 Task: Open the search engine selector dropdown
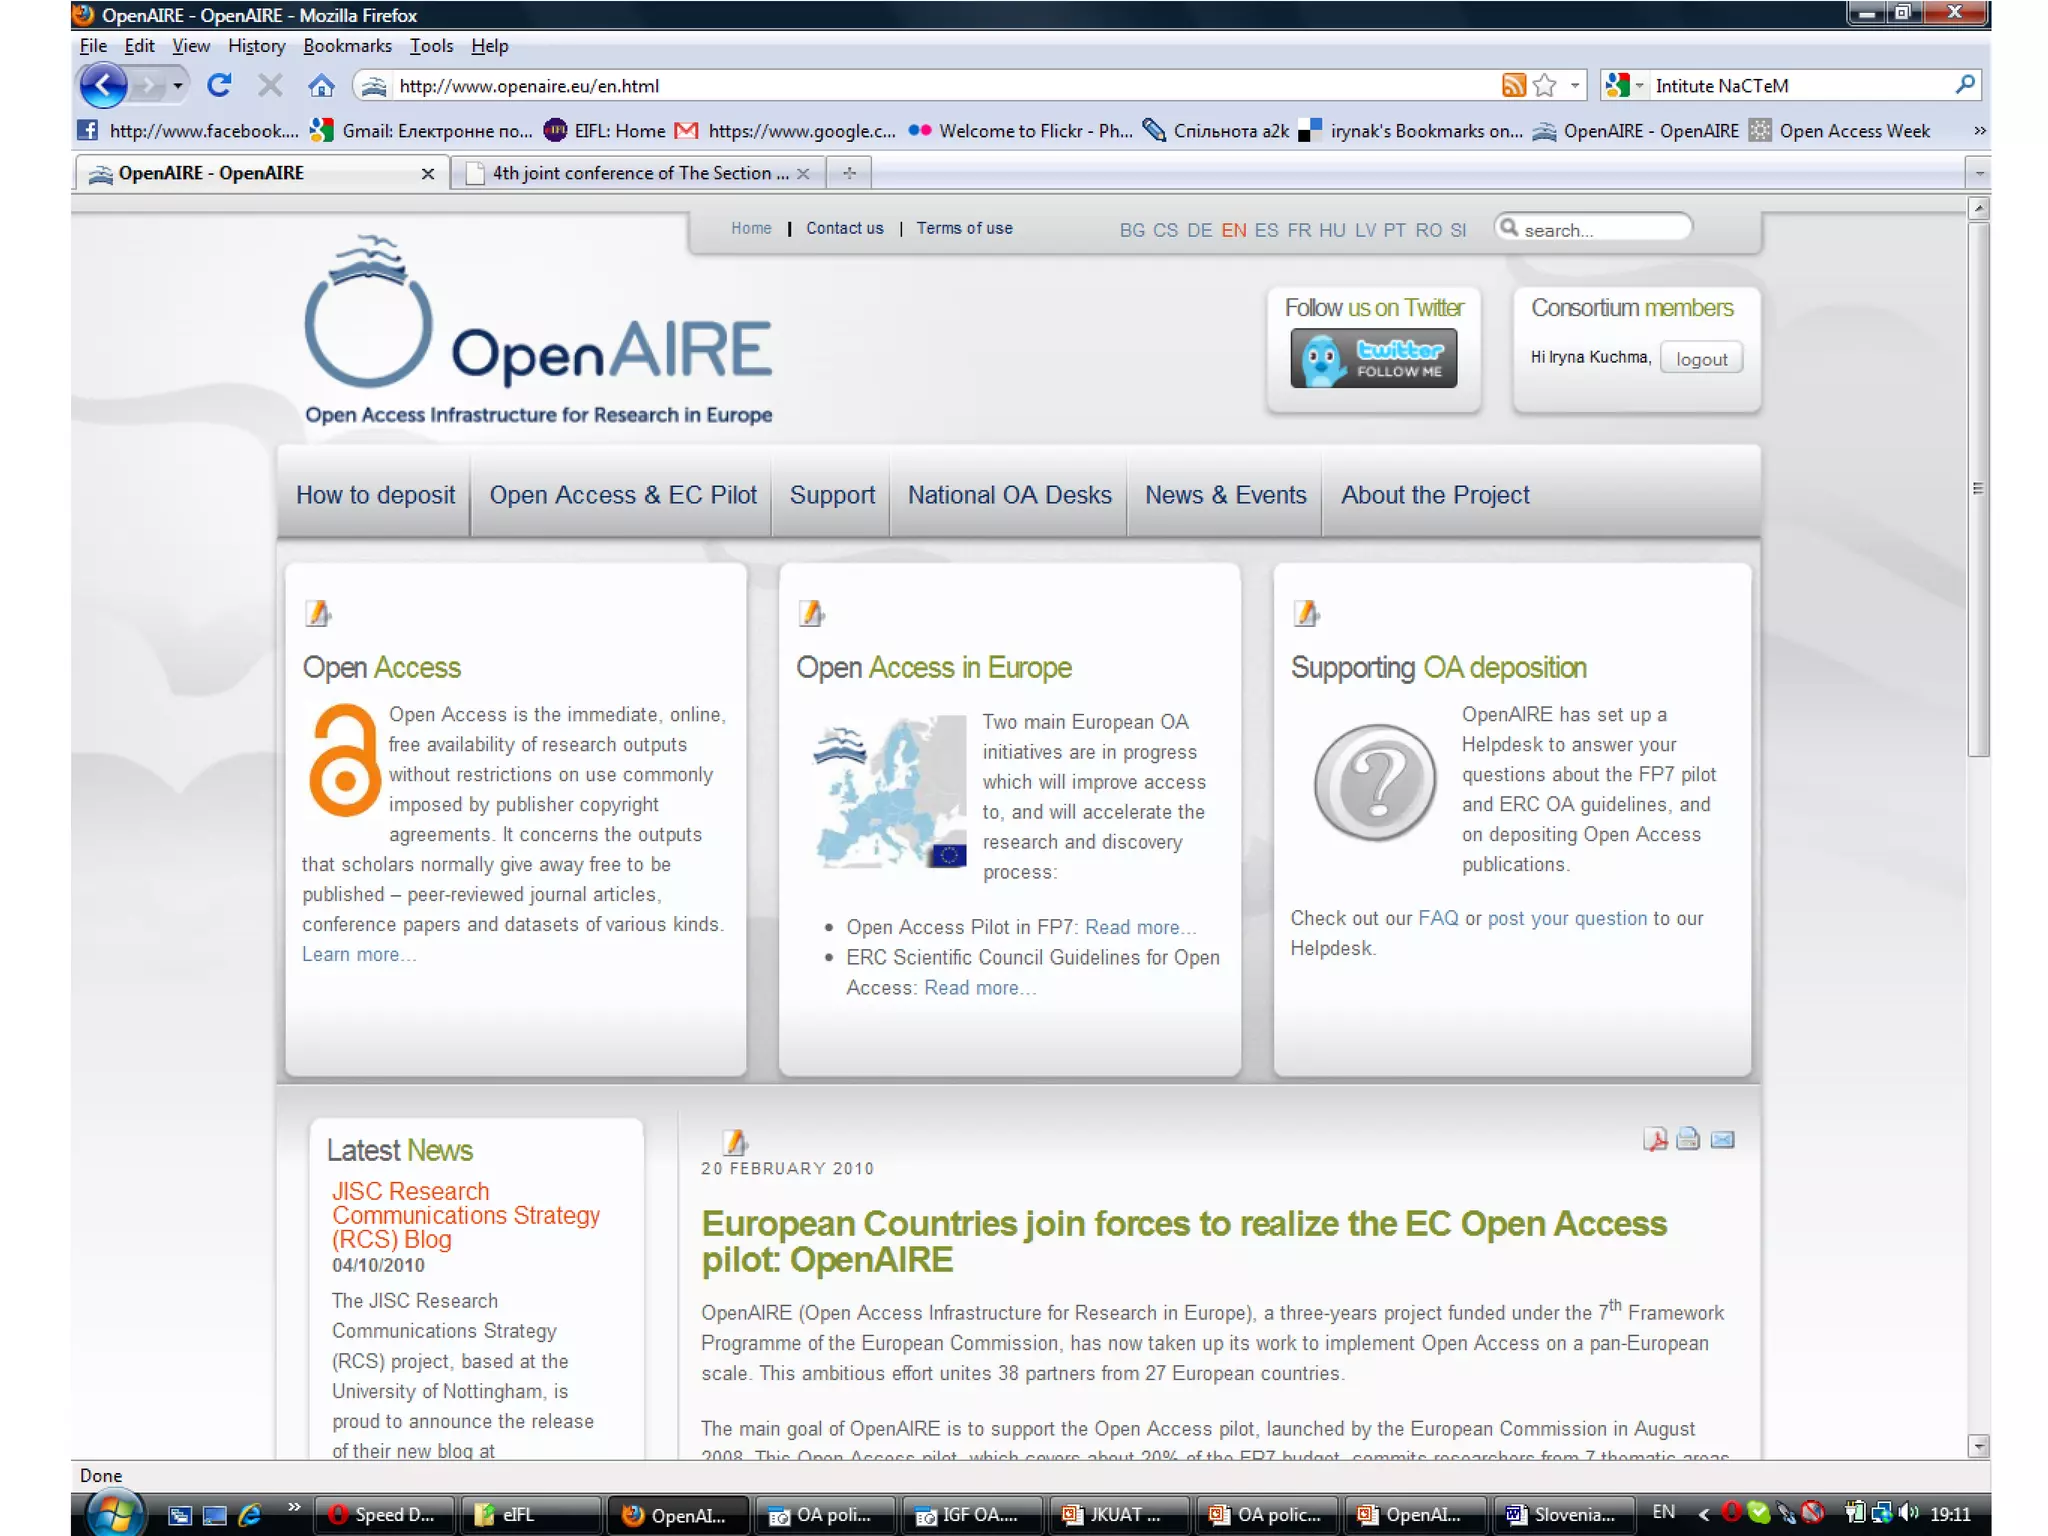coord(1640,86)
